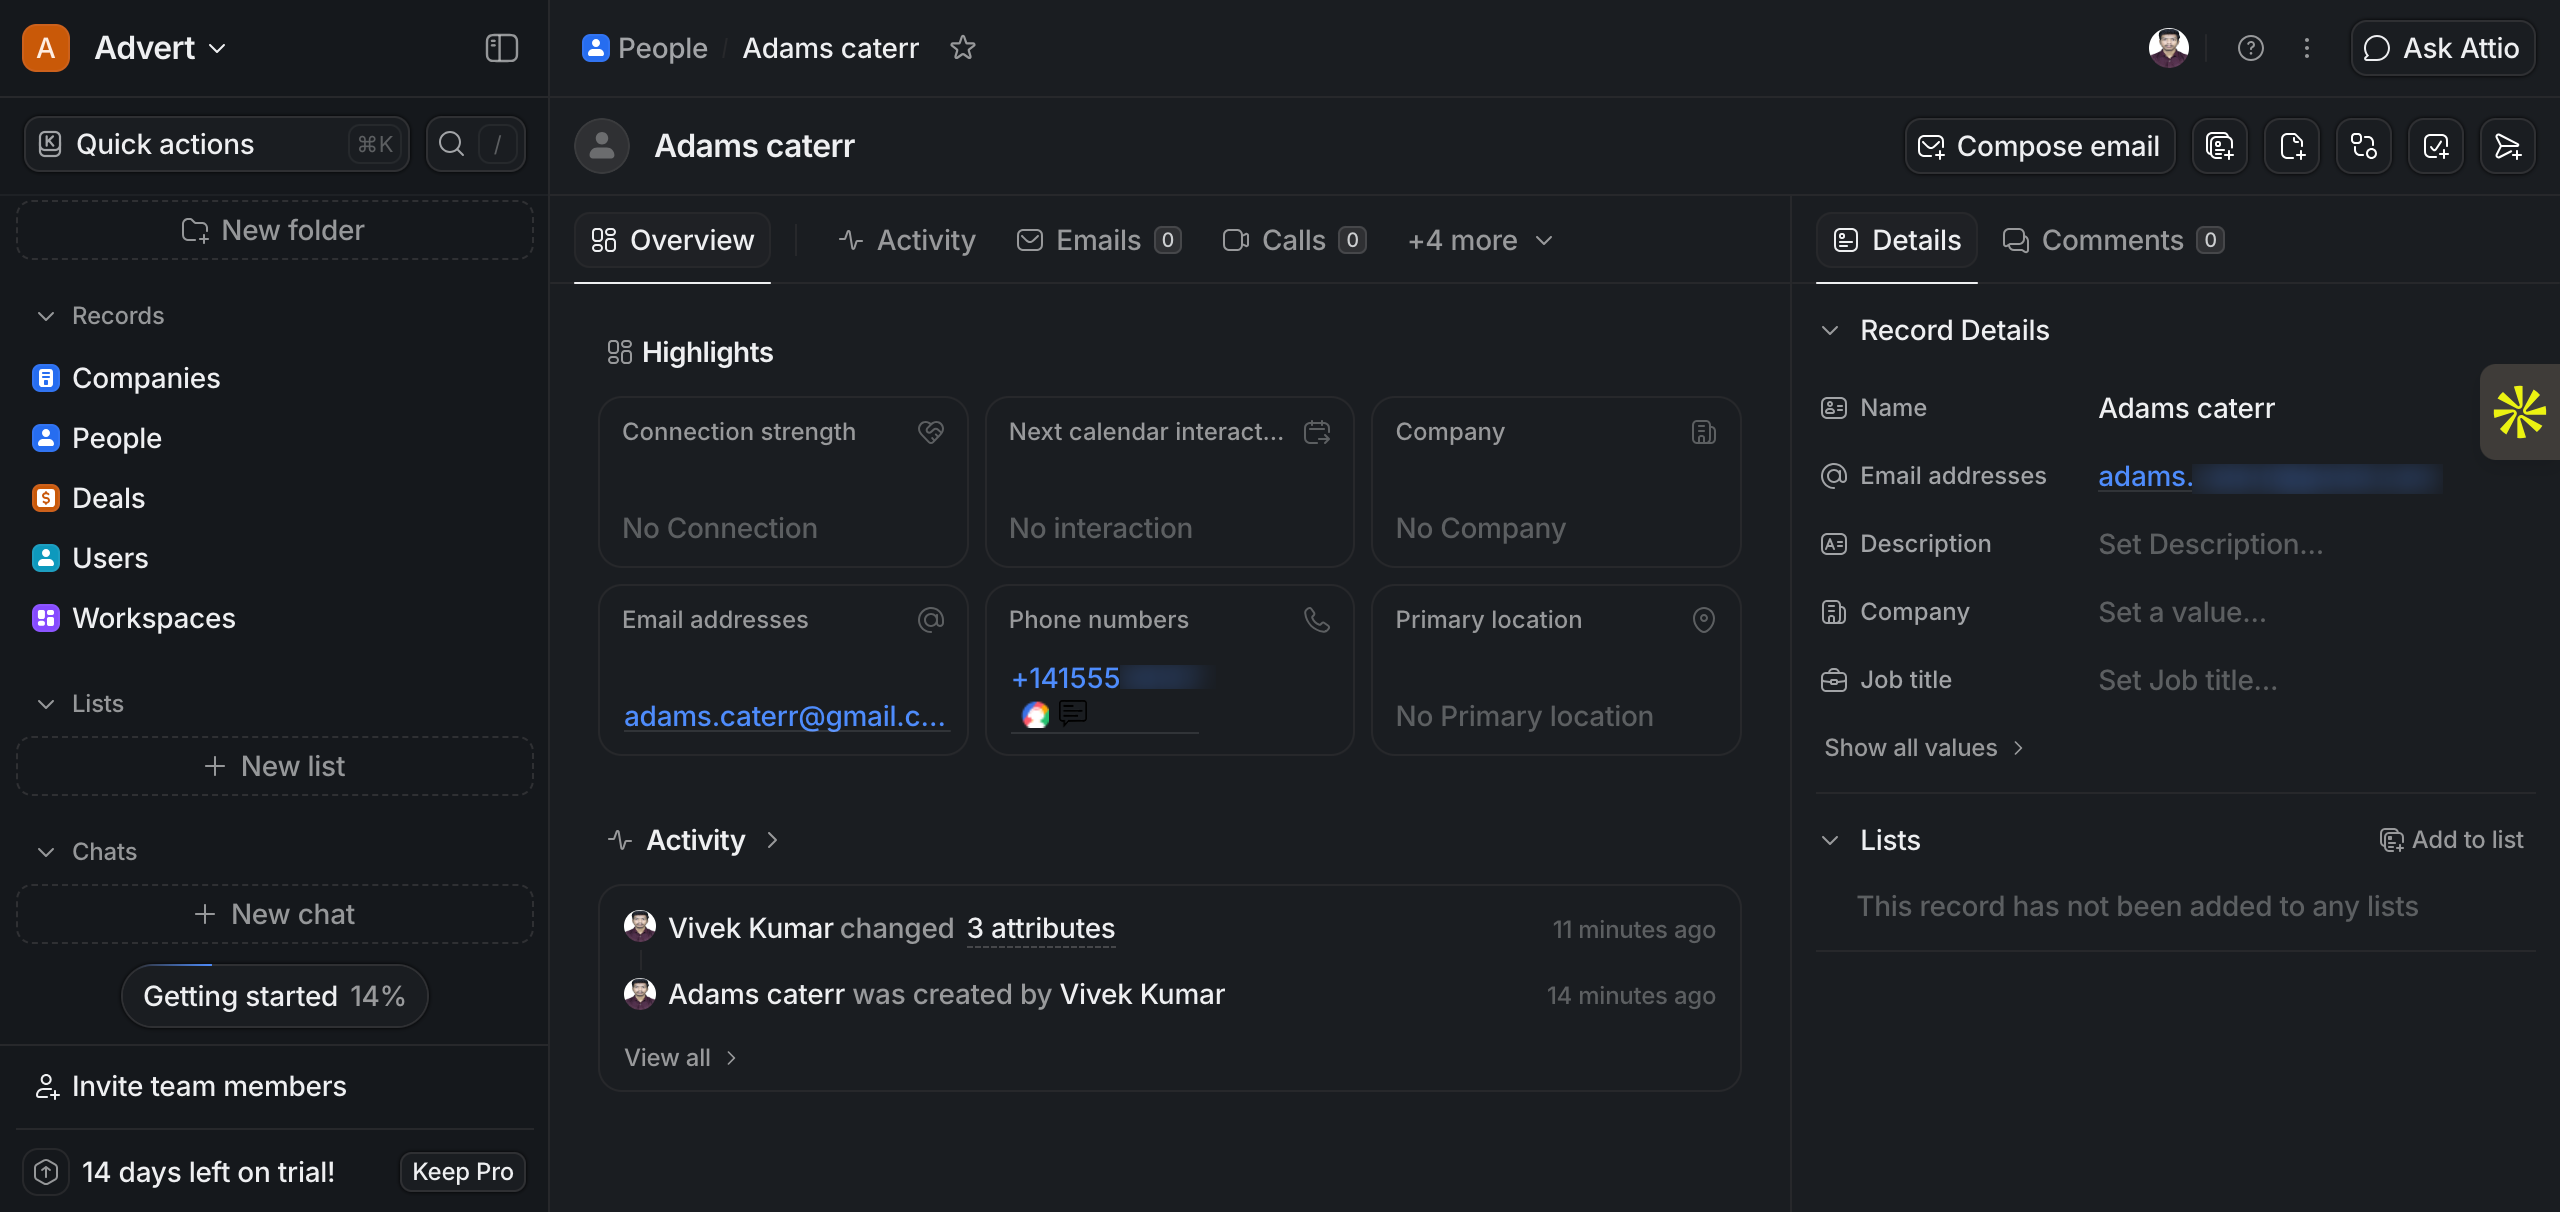Link a record using the toolbar icon

pos(2363,146)
